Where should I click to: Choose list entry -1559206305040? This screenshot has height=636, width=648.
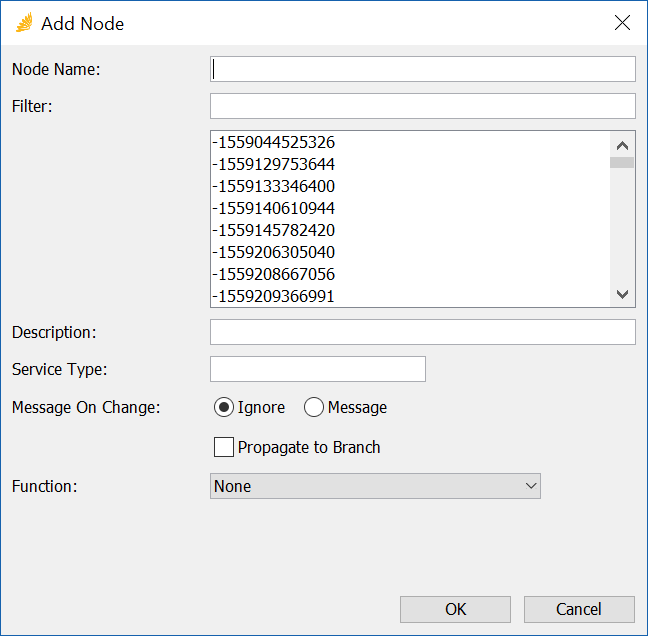point(410,252)
